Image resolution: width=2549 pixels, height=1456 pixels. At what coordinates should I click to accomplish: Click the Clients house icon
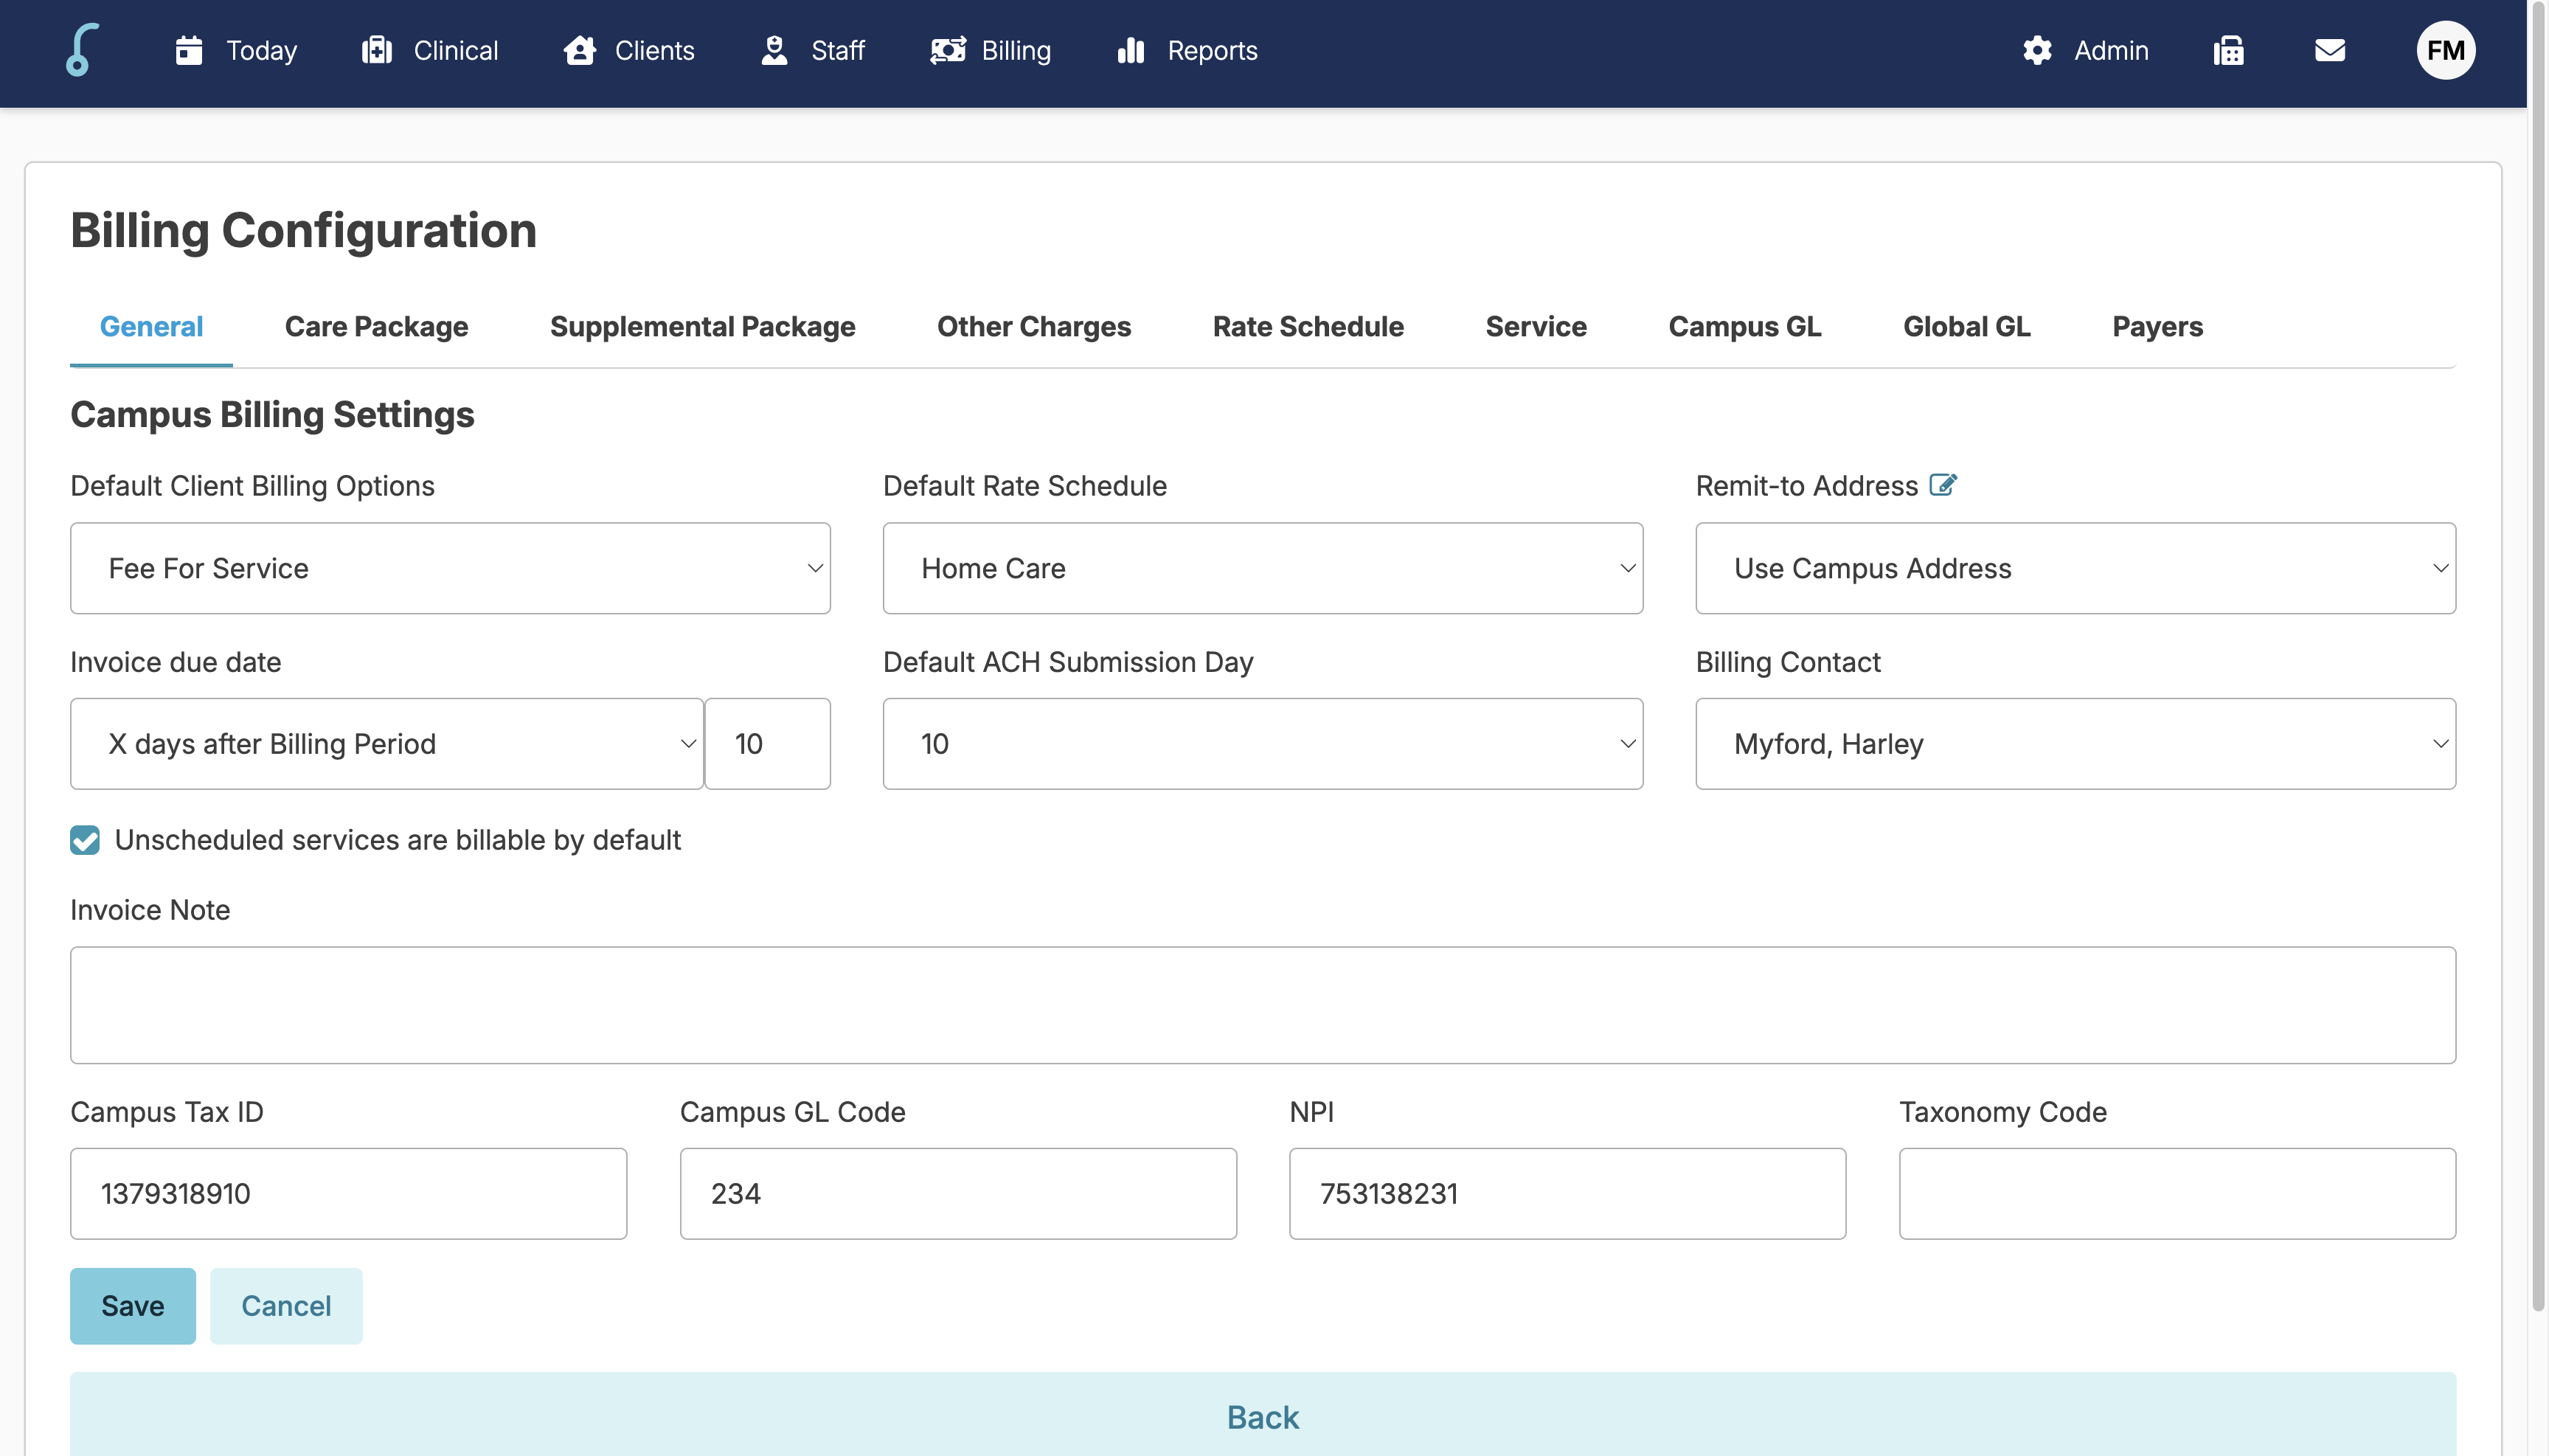(x=580, y=50)
